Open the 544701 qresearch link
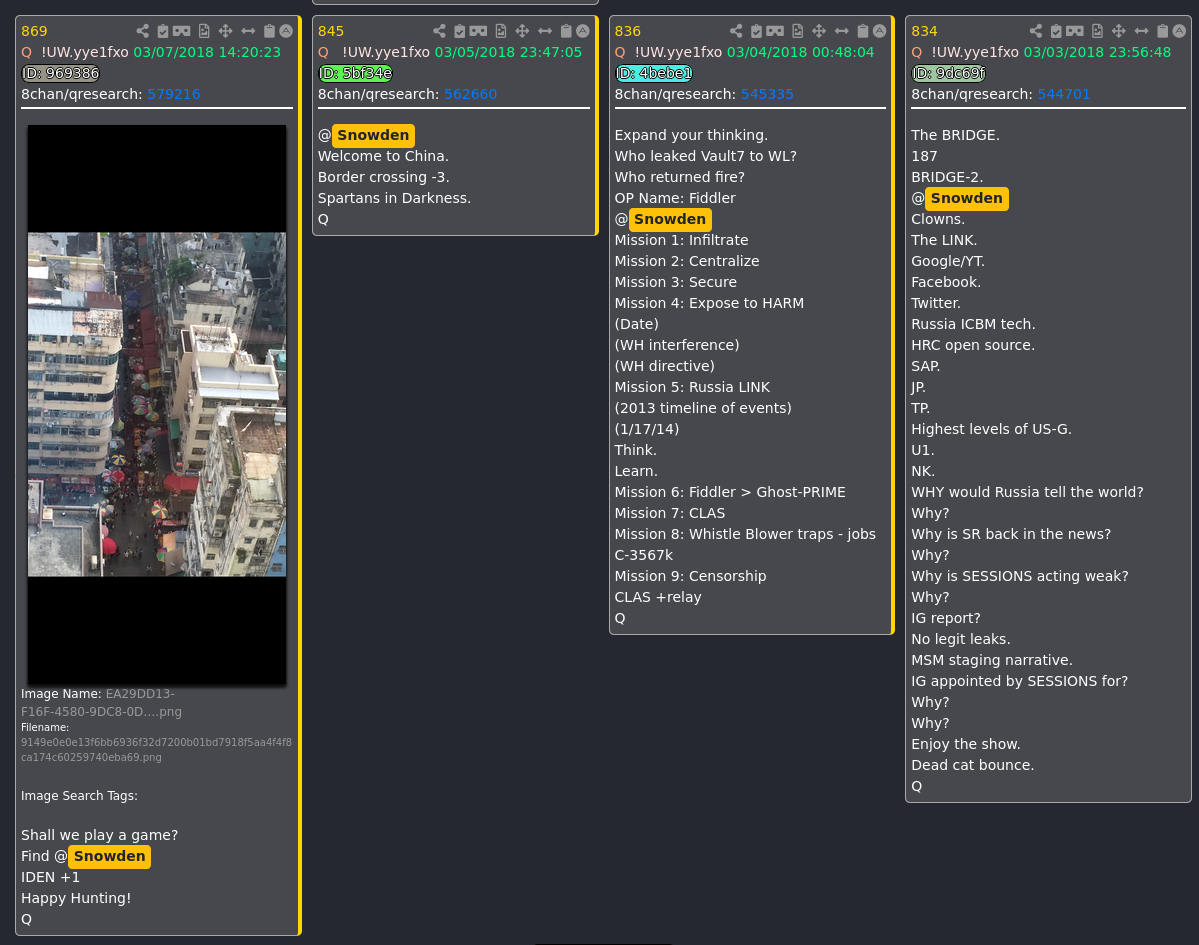The image size is (1199, 945). coord(1064,94)
